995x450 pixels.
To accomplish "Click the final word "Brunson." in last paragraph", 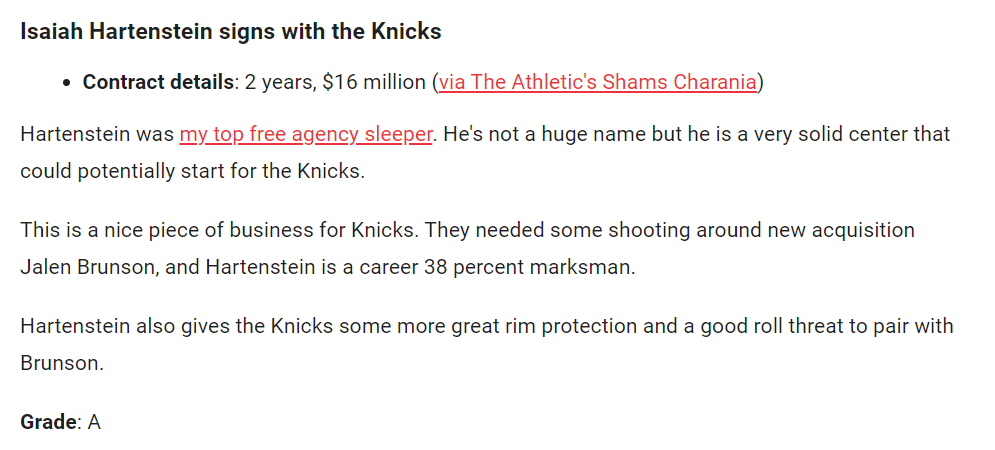I will [x=62, y=362].
